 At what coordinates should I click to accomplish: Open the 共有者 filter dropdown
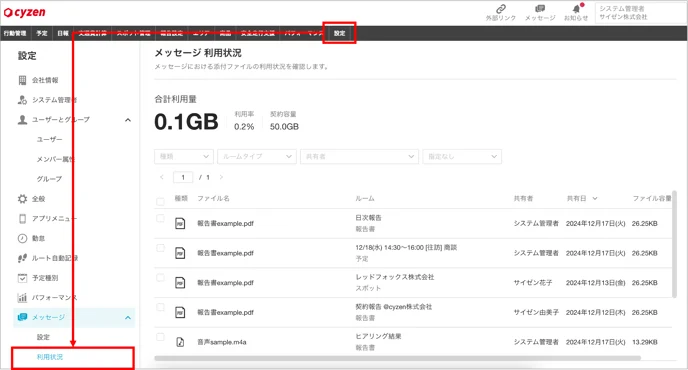(359, 156)
